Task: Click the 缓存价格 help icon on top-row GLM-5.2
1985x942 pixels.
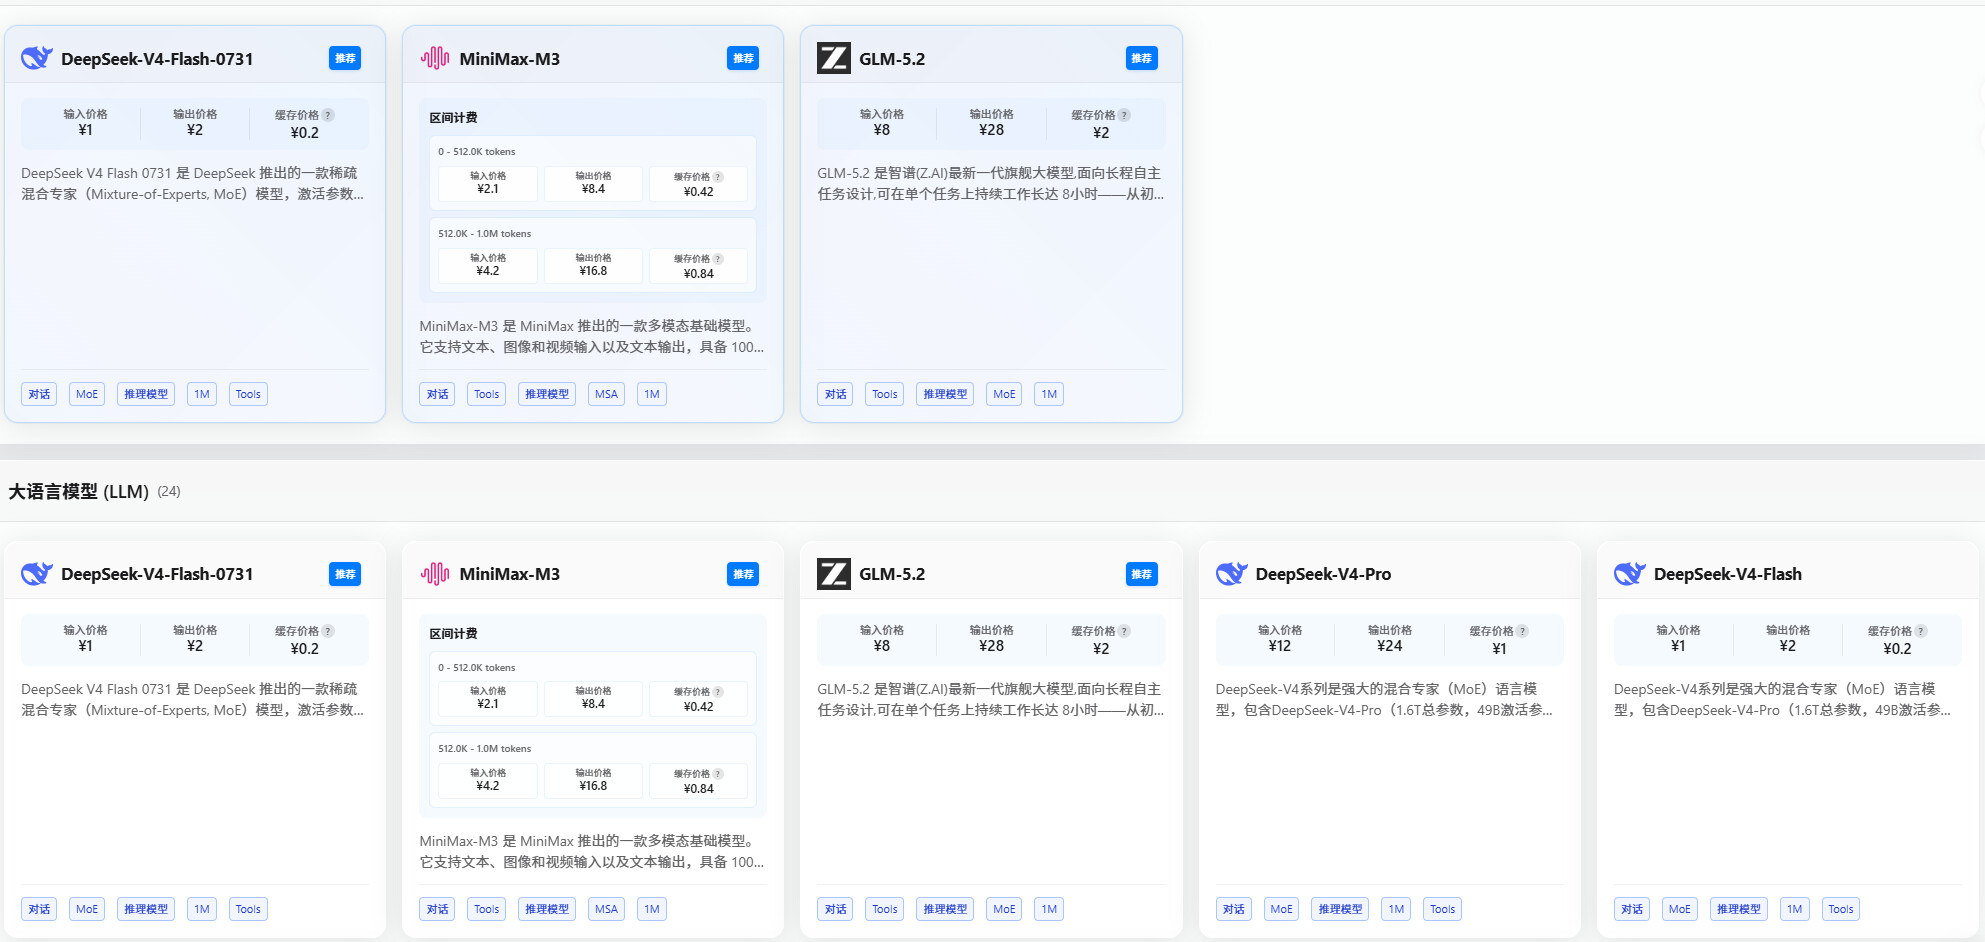Action: pyautogui.click(x=1125, y=115)
